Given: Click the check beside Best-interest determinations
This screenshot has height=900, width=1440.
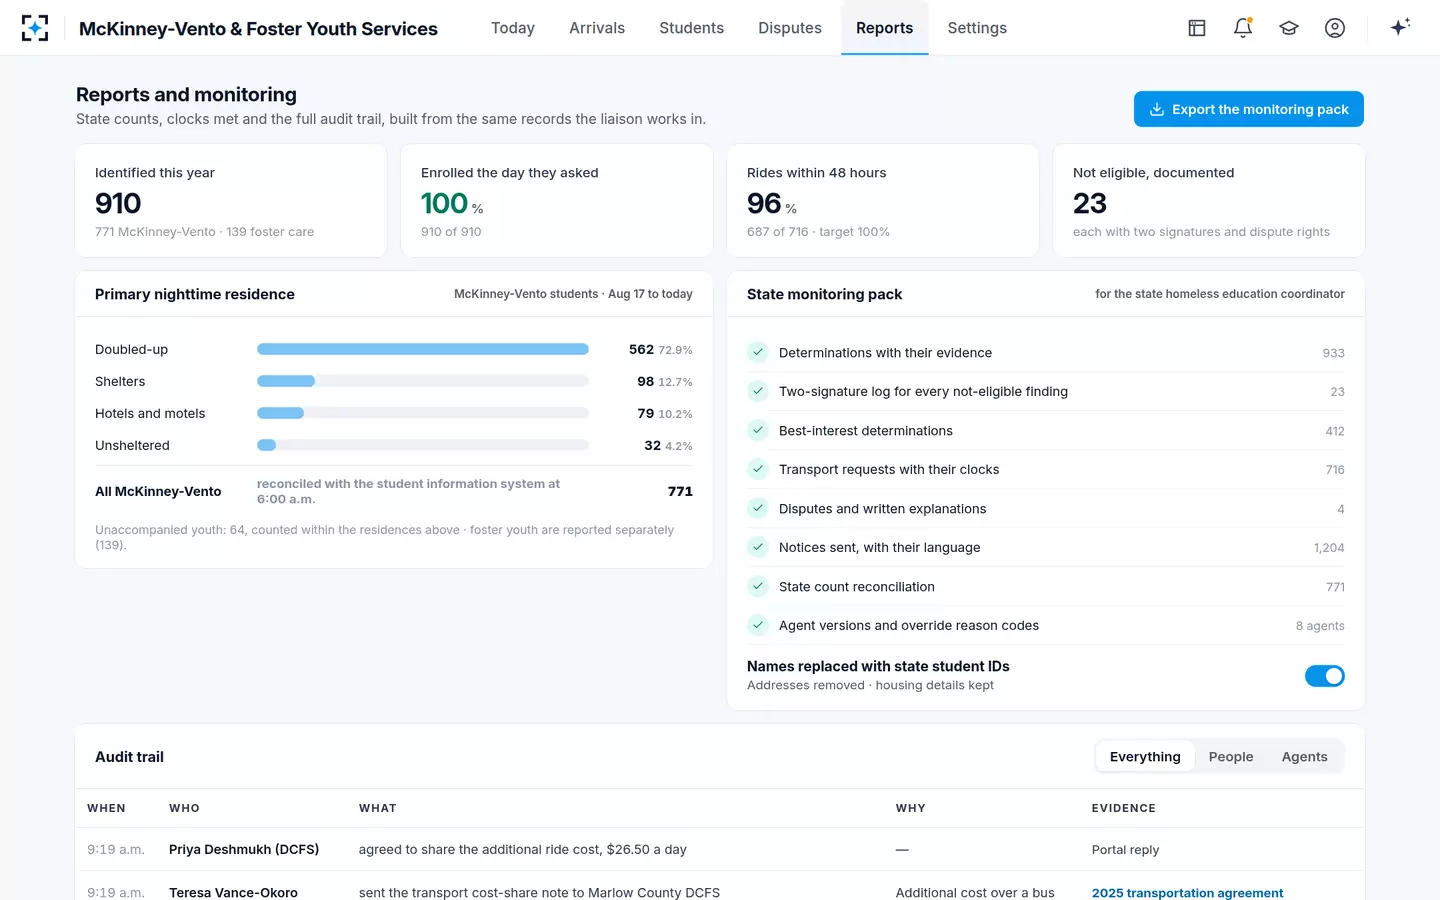Looking at the screenshot, I should [758, 430].
